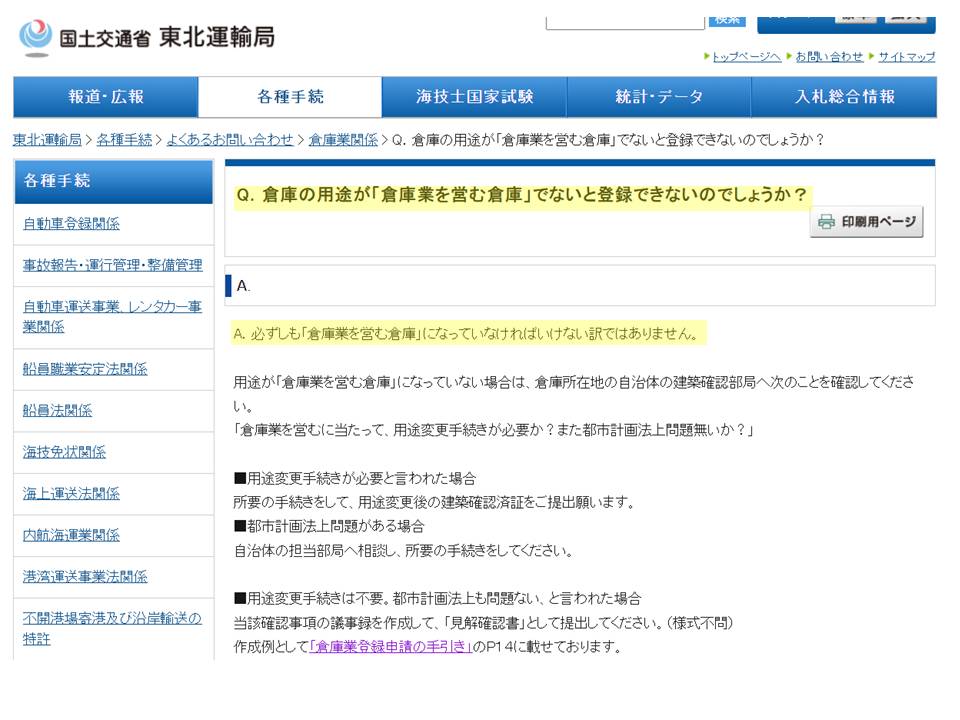
Task: Select 事故報告・運行管理・整備管理 sidebar link
Action: pos(112,265)
